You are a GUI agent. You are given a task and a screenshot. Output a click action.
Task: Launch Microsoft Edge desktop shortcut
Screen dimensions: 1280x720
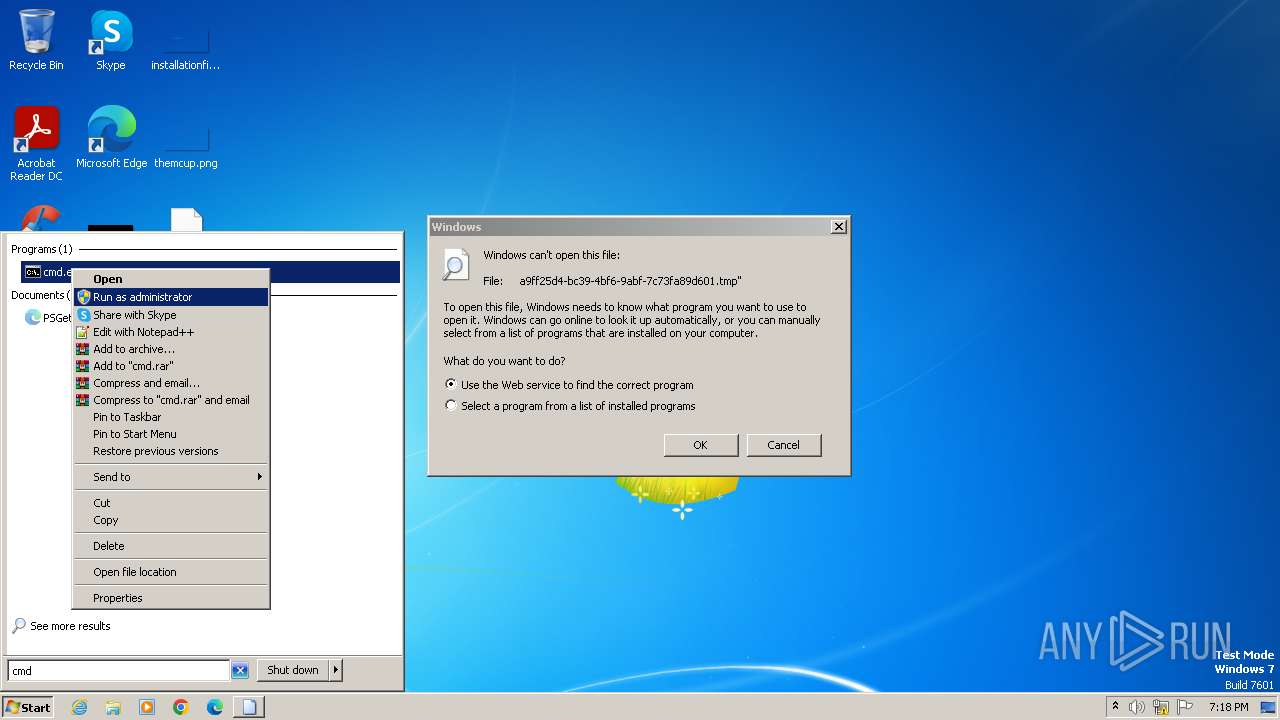click(x=111, y=138)
